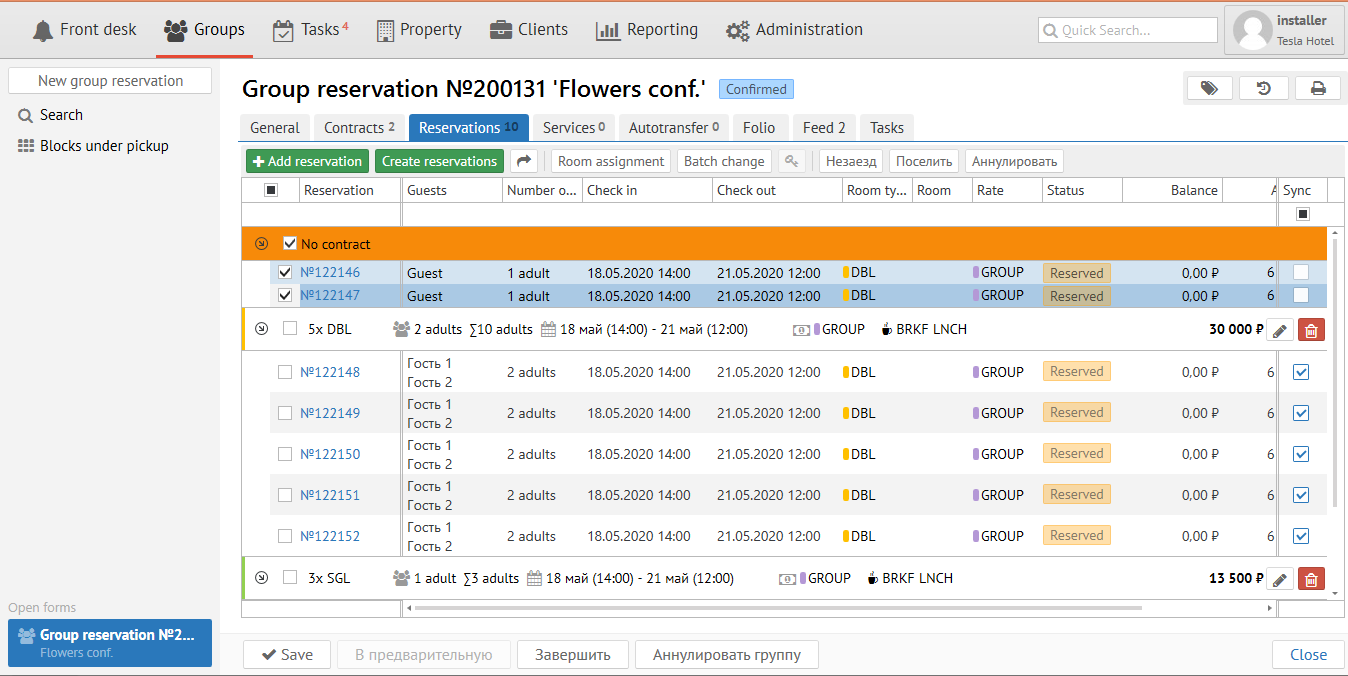This screenshot has height=676, width=1348.
Task: Click the share arrow toolbar icon
Action: [x=524, y=161]
